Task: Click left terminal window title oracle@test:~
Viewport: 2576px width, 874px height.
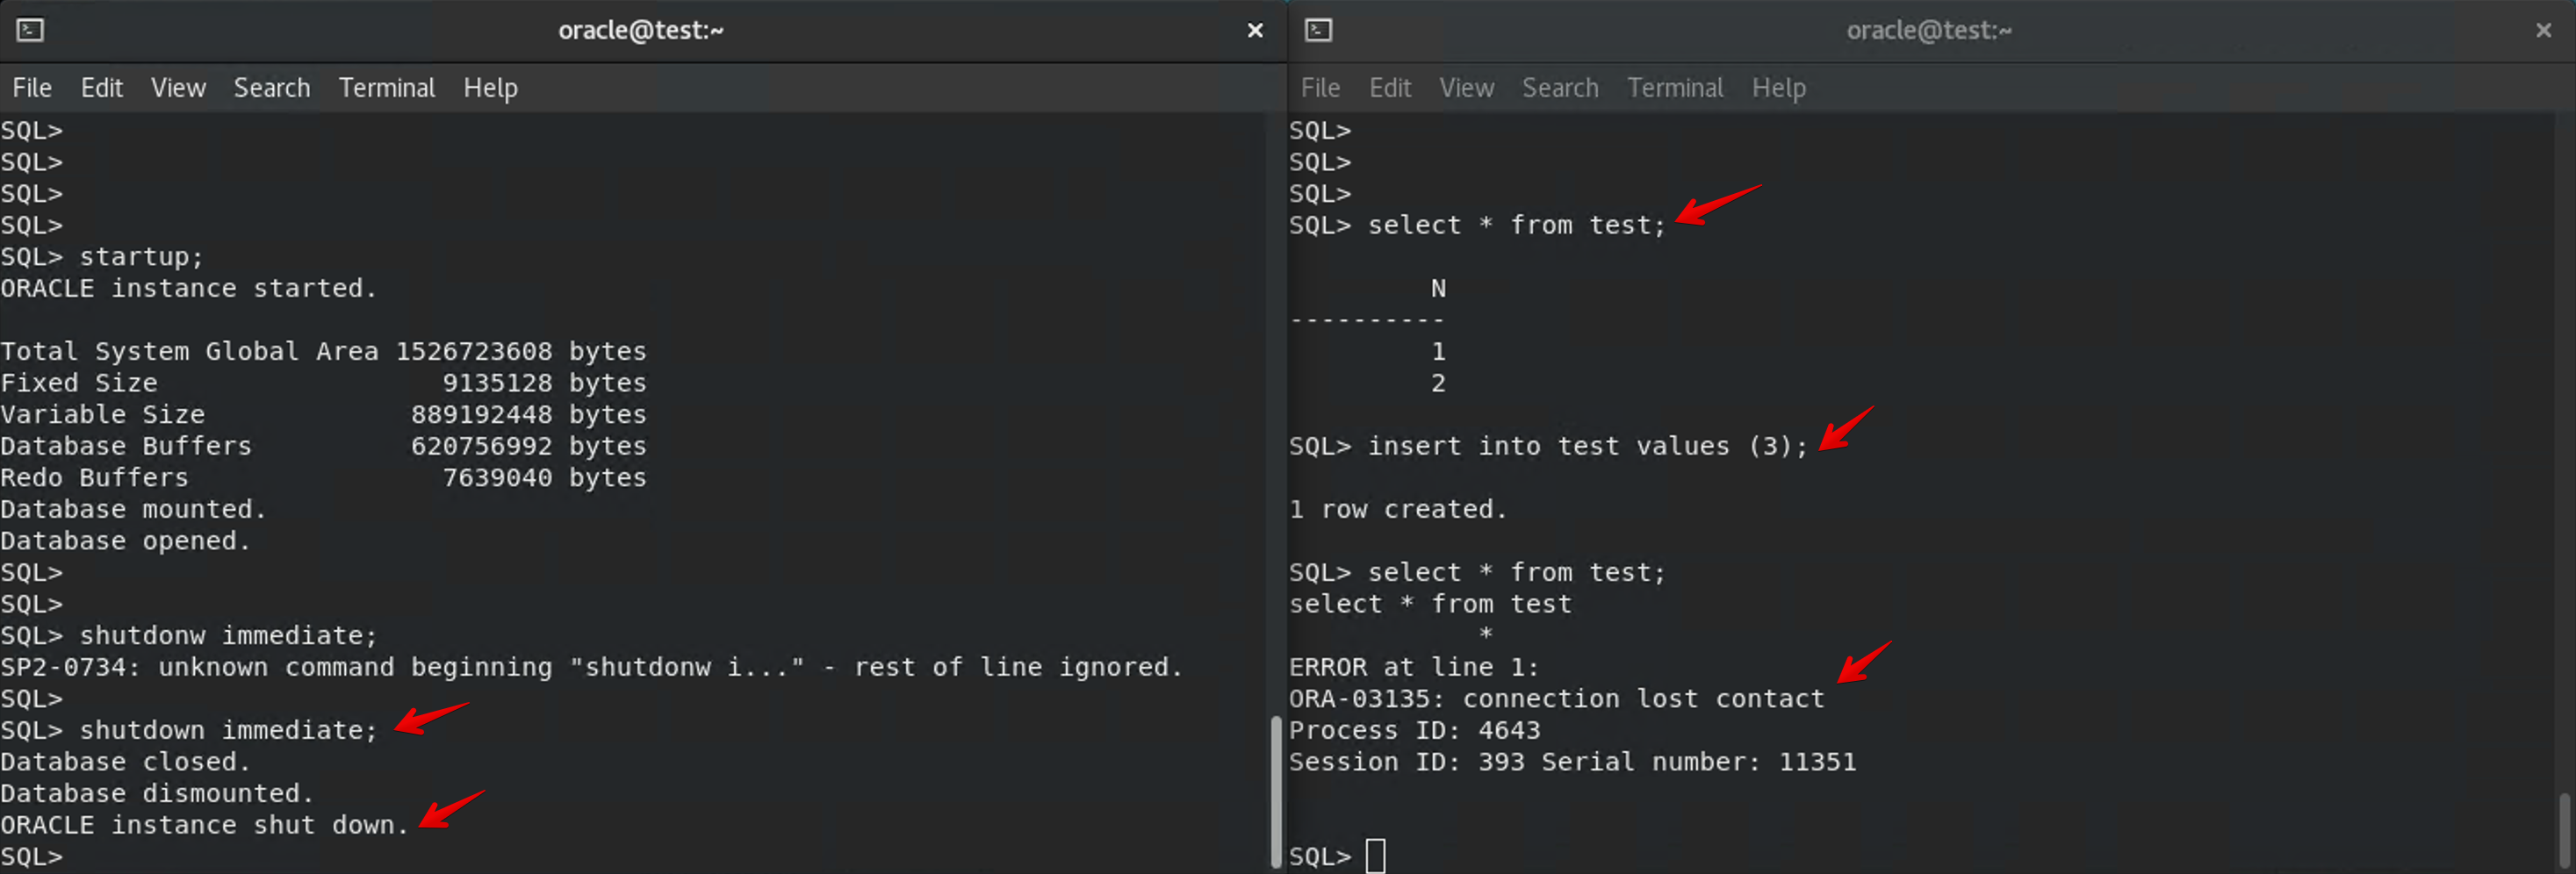Action: pos(641,30)
